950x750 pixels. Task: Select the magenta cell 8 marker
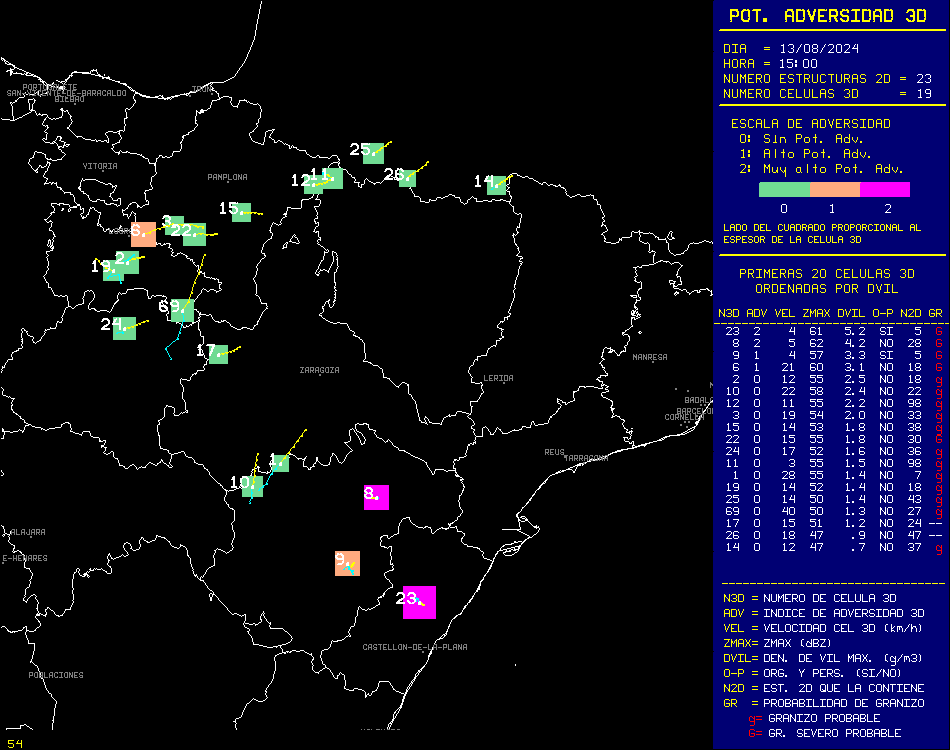pos(376,497)
